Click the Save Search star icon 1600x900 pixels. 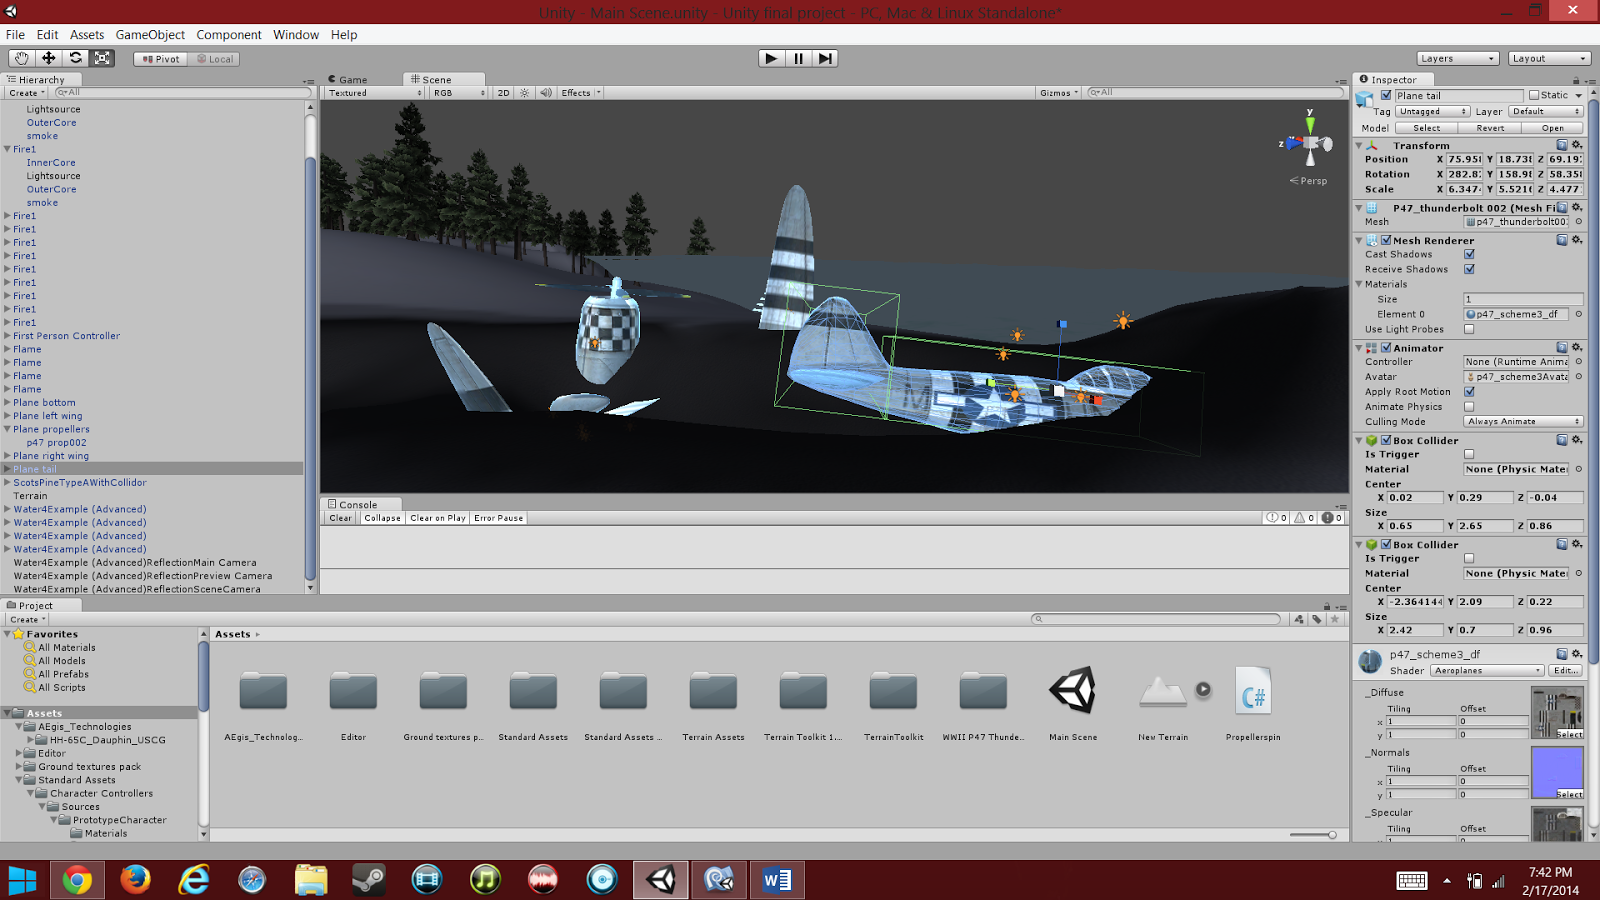click(1335, 619)
